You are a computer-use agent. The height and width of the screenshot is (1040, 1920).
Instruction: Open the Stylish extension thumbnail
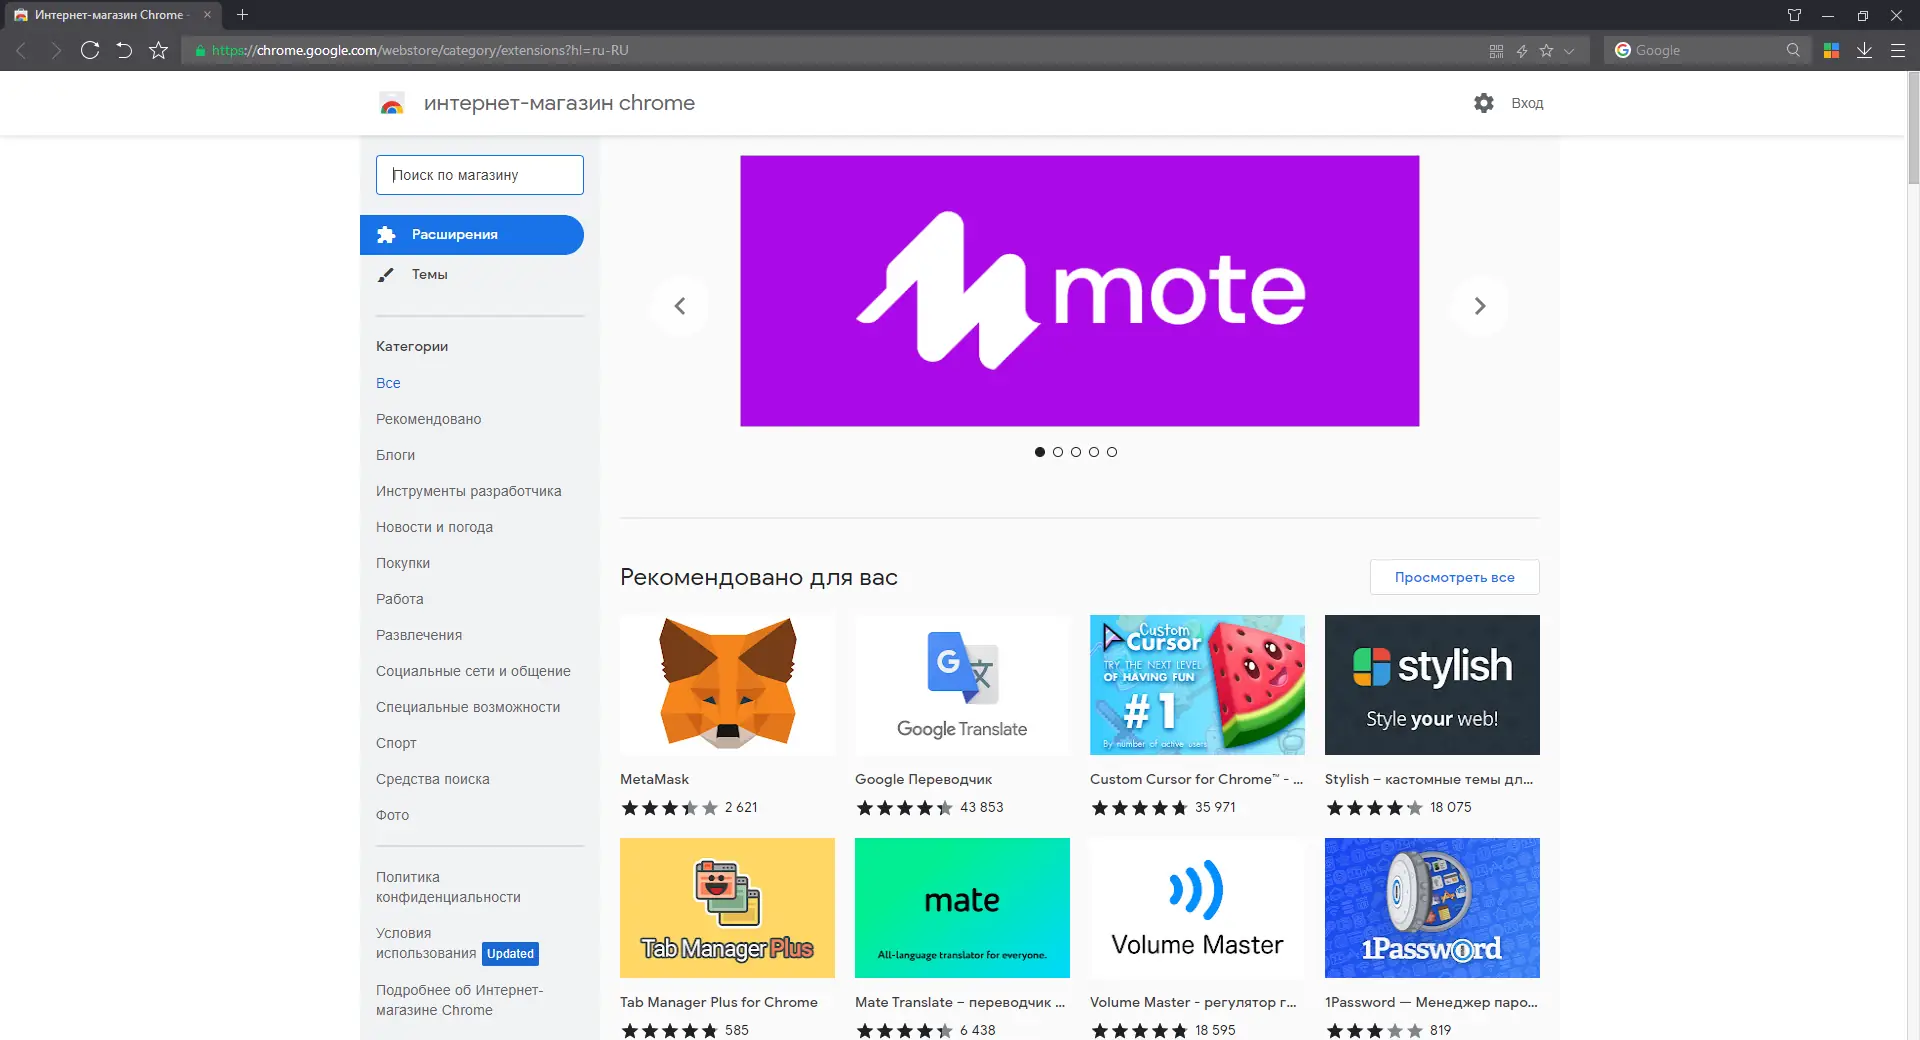(1432, 685)
